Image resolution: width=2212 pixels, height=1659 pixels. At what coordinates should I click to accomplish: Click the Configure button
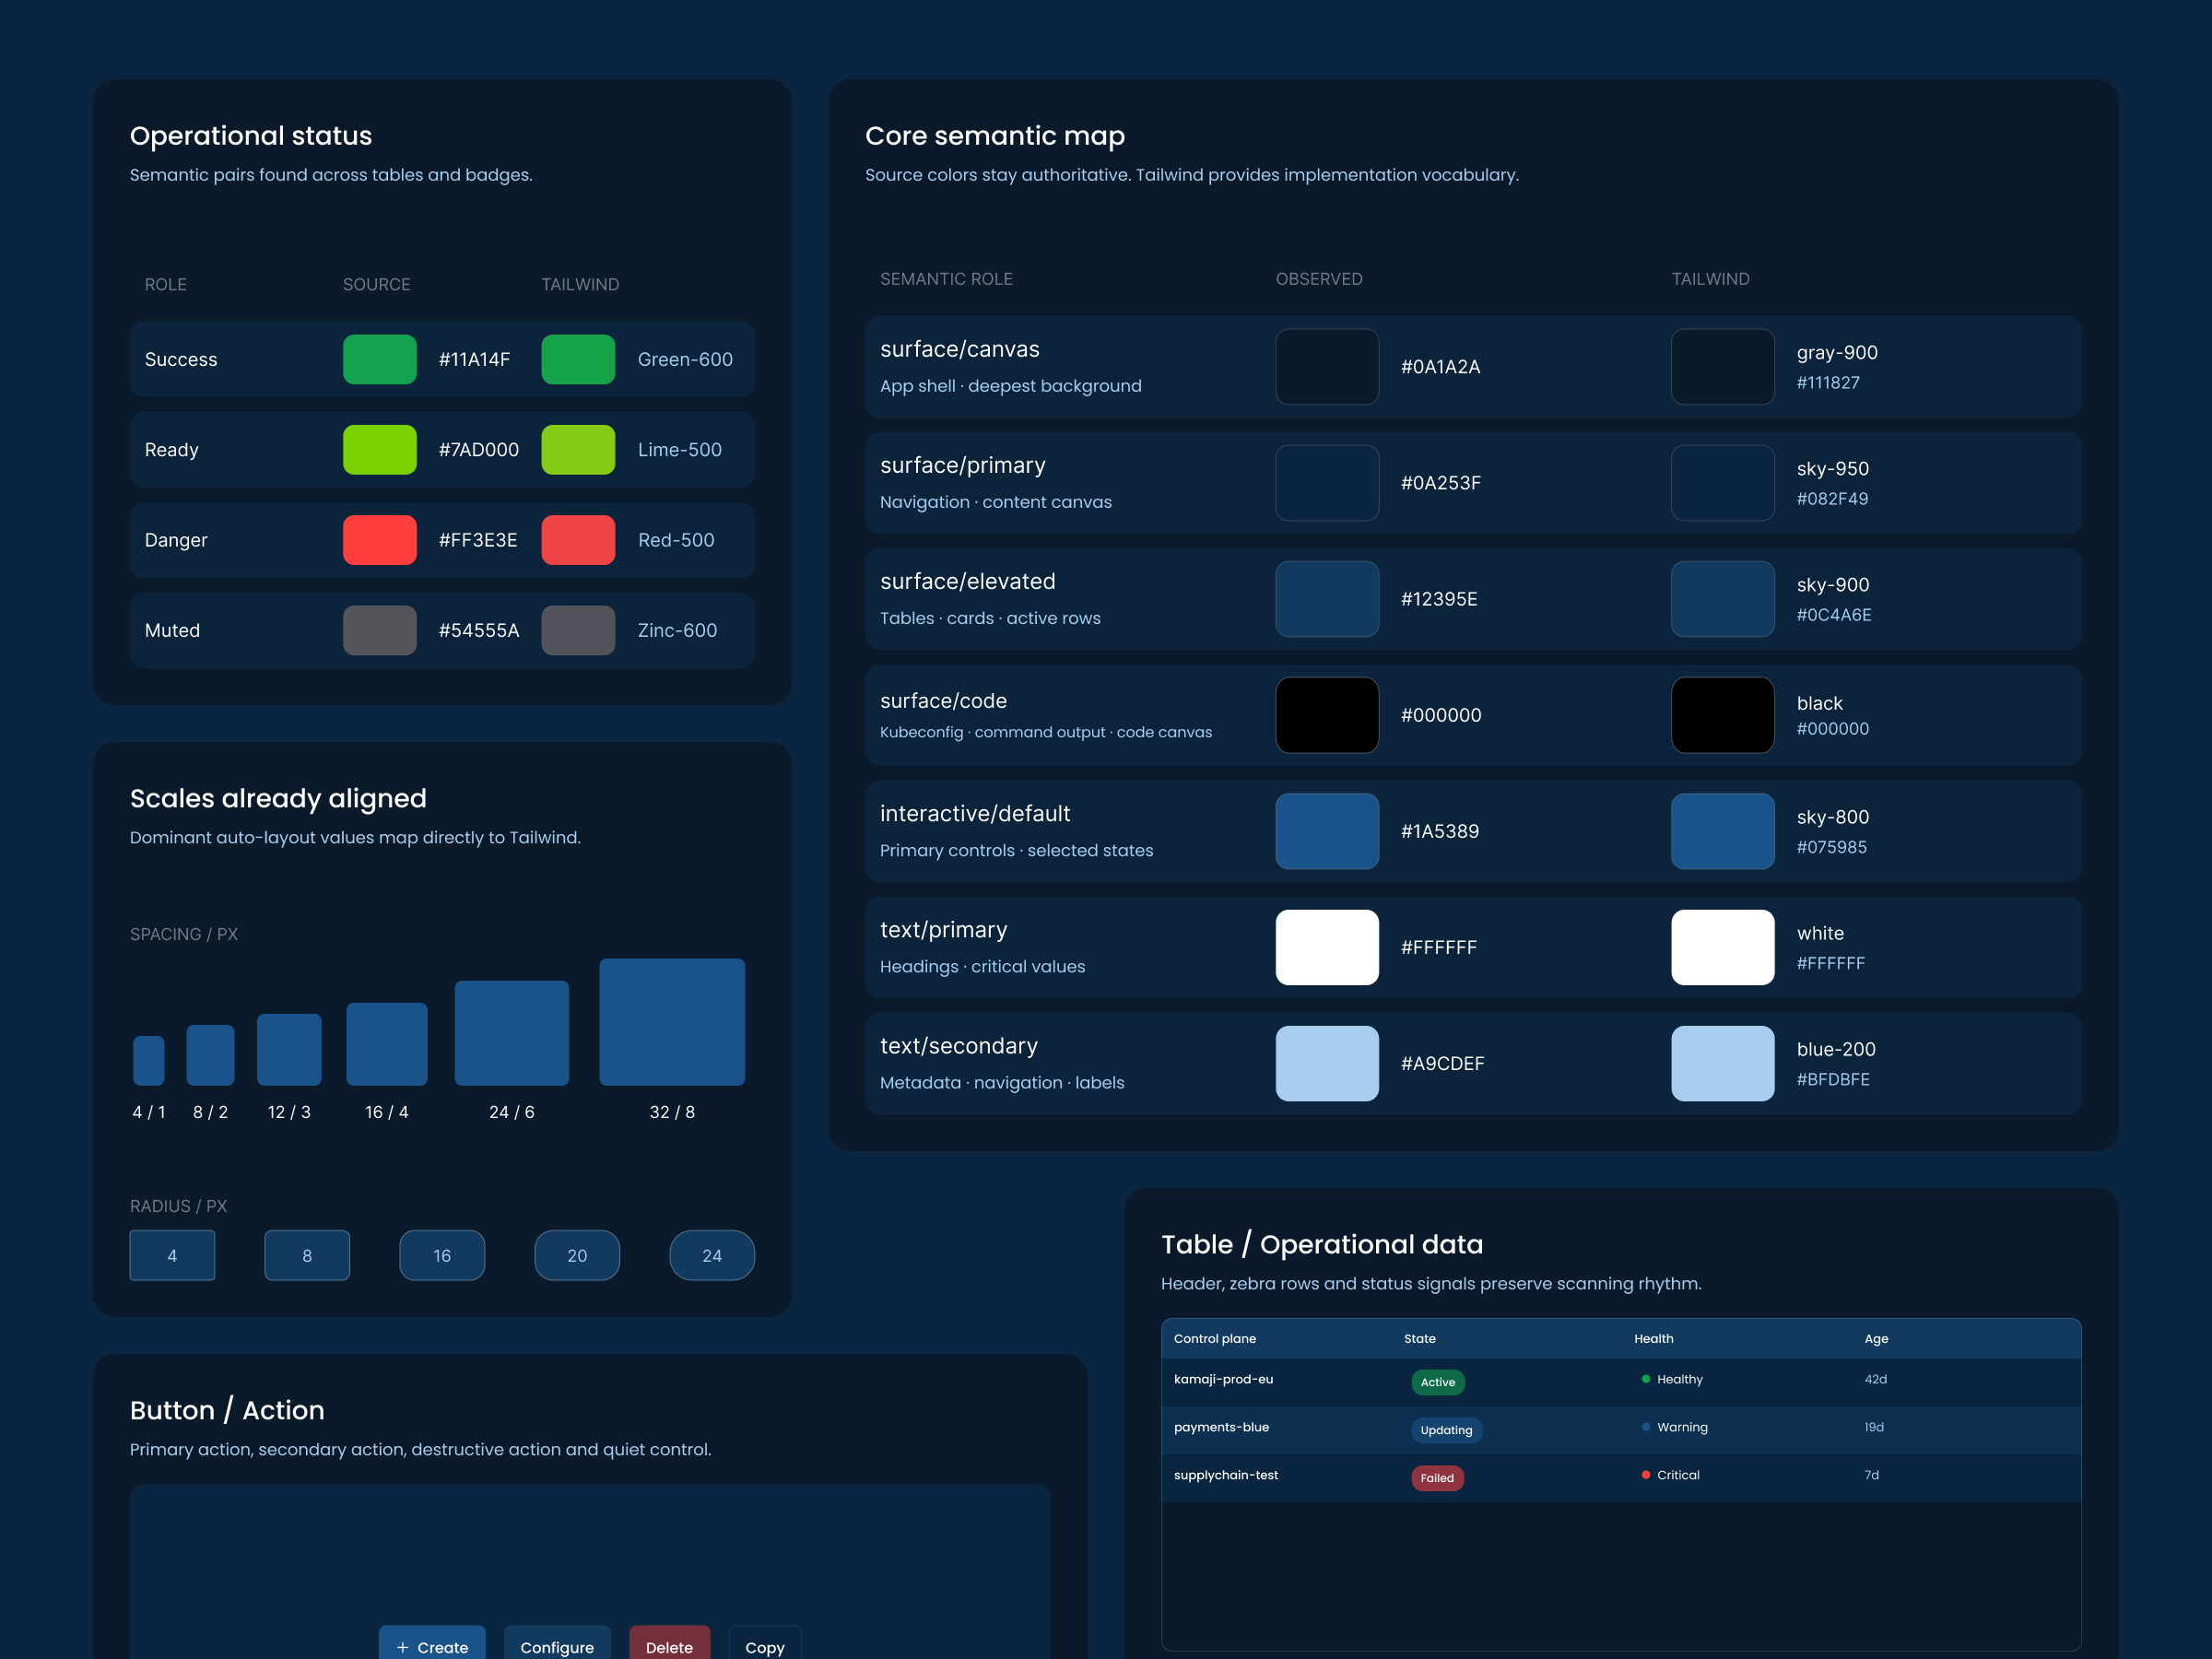[x=557, y=1642]
